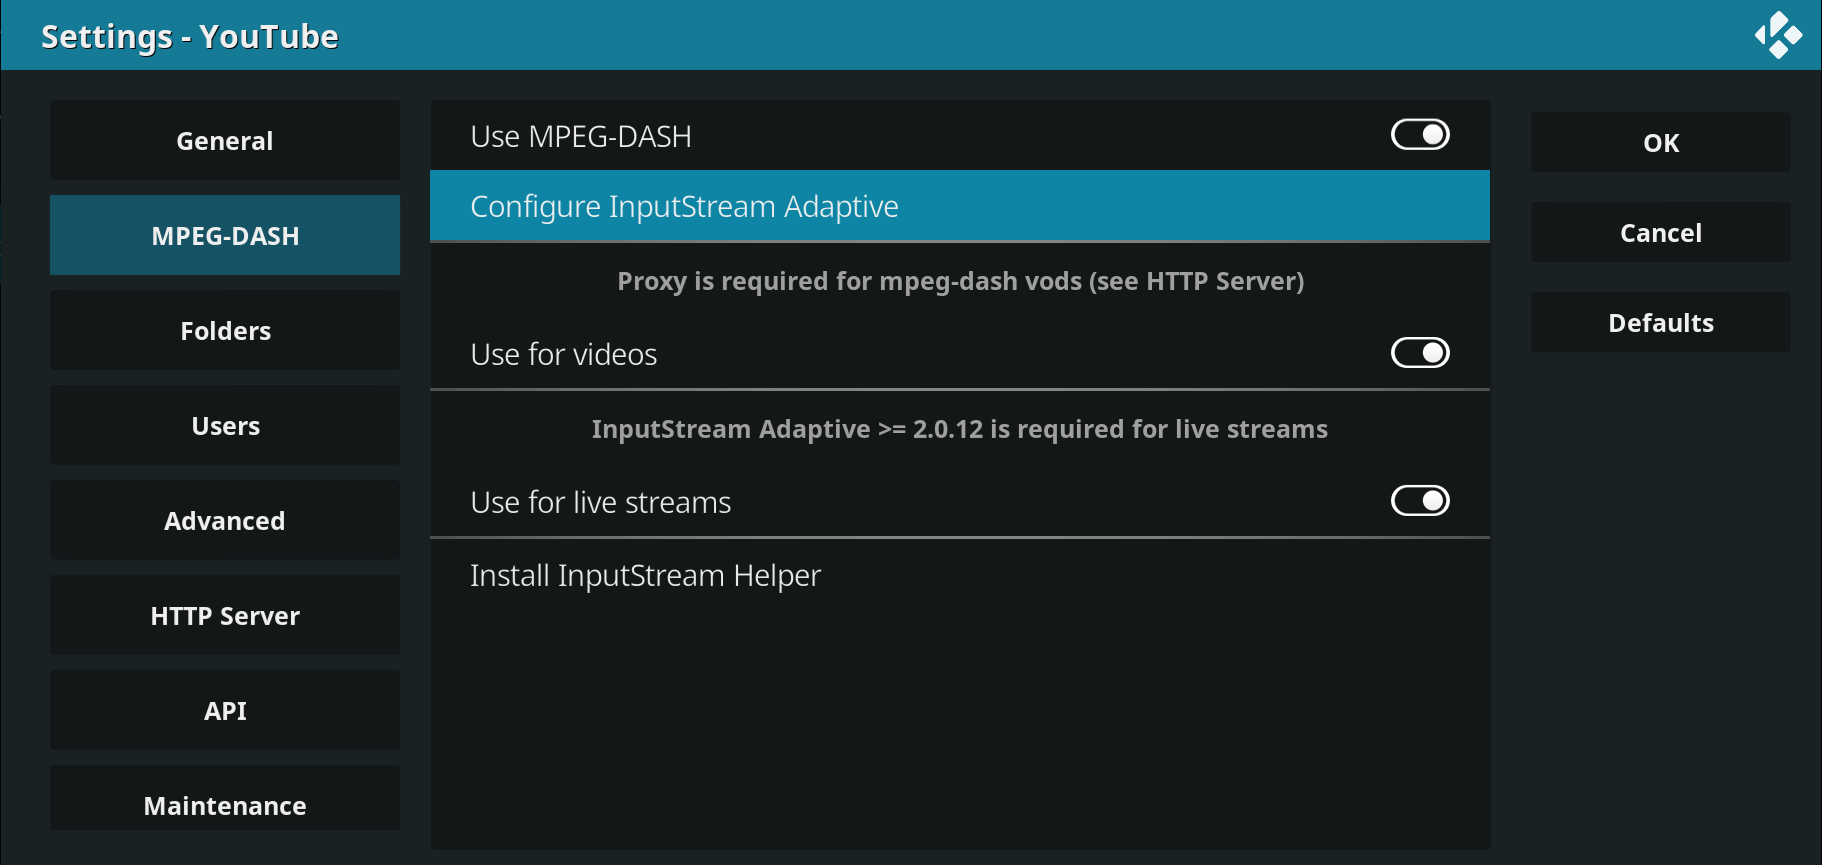Go to Advanced settings
This screenshot has width=1822, height=865.
pos(225,521)
